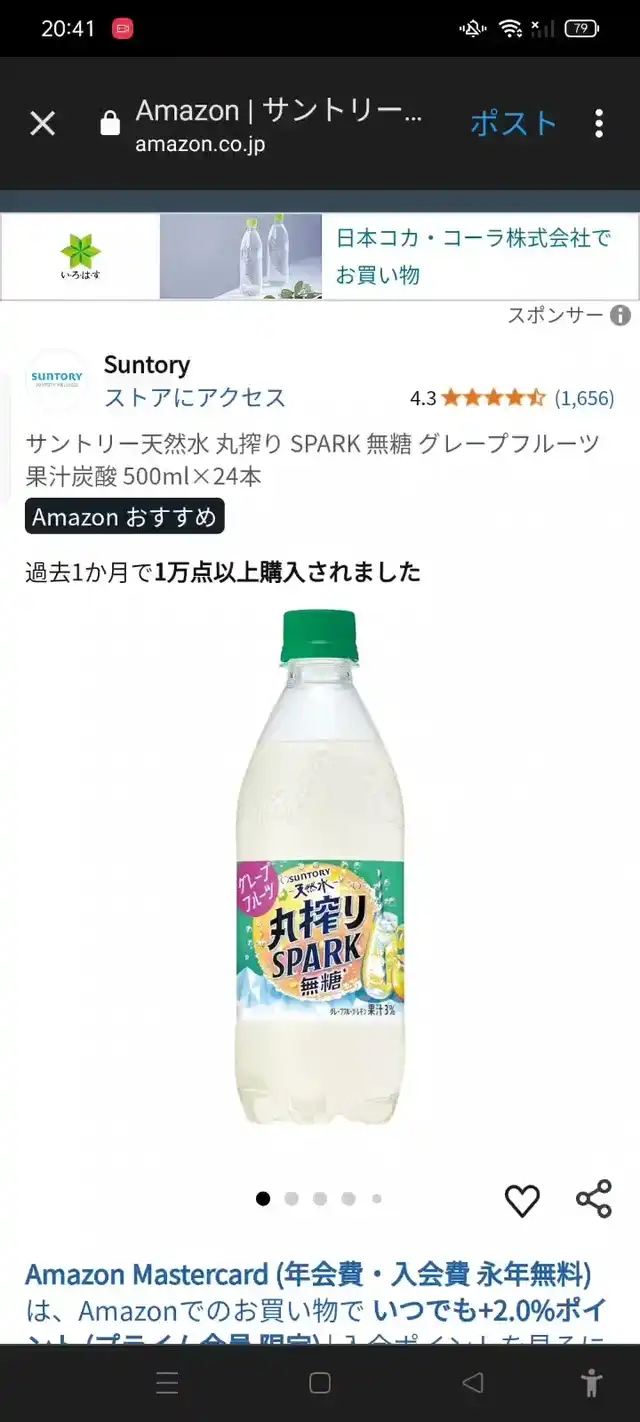View the 1,656 customer reviews count
This screenshot has width=640, height=1422.
coord(584,398)
